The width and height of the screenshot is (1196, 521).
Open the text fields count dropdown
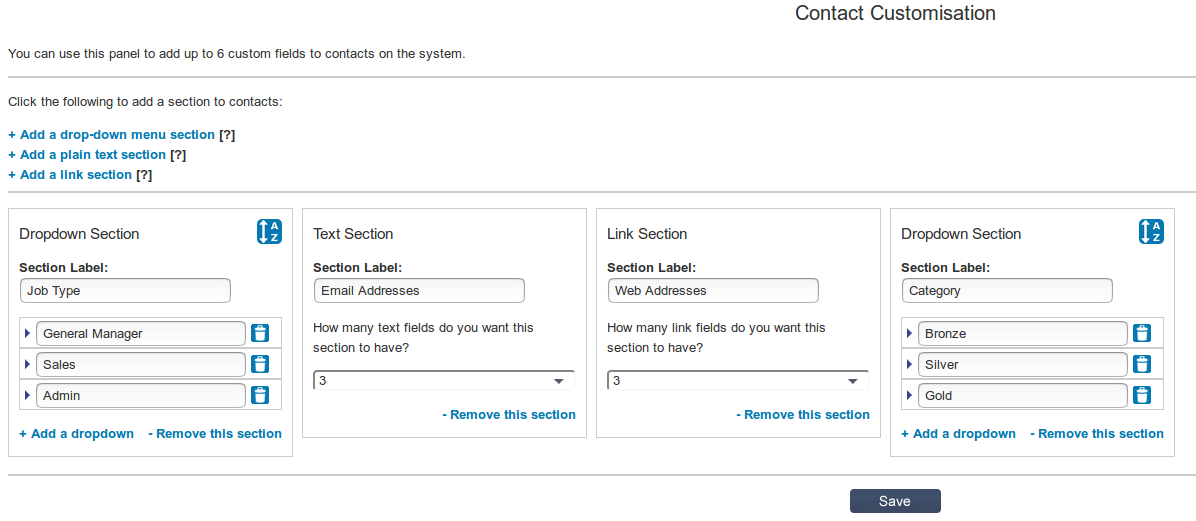tap(443, 381)
